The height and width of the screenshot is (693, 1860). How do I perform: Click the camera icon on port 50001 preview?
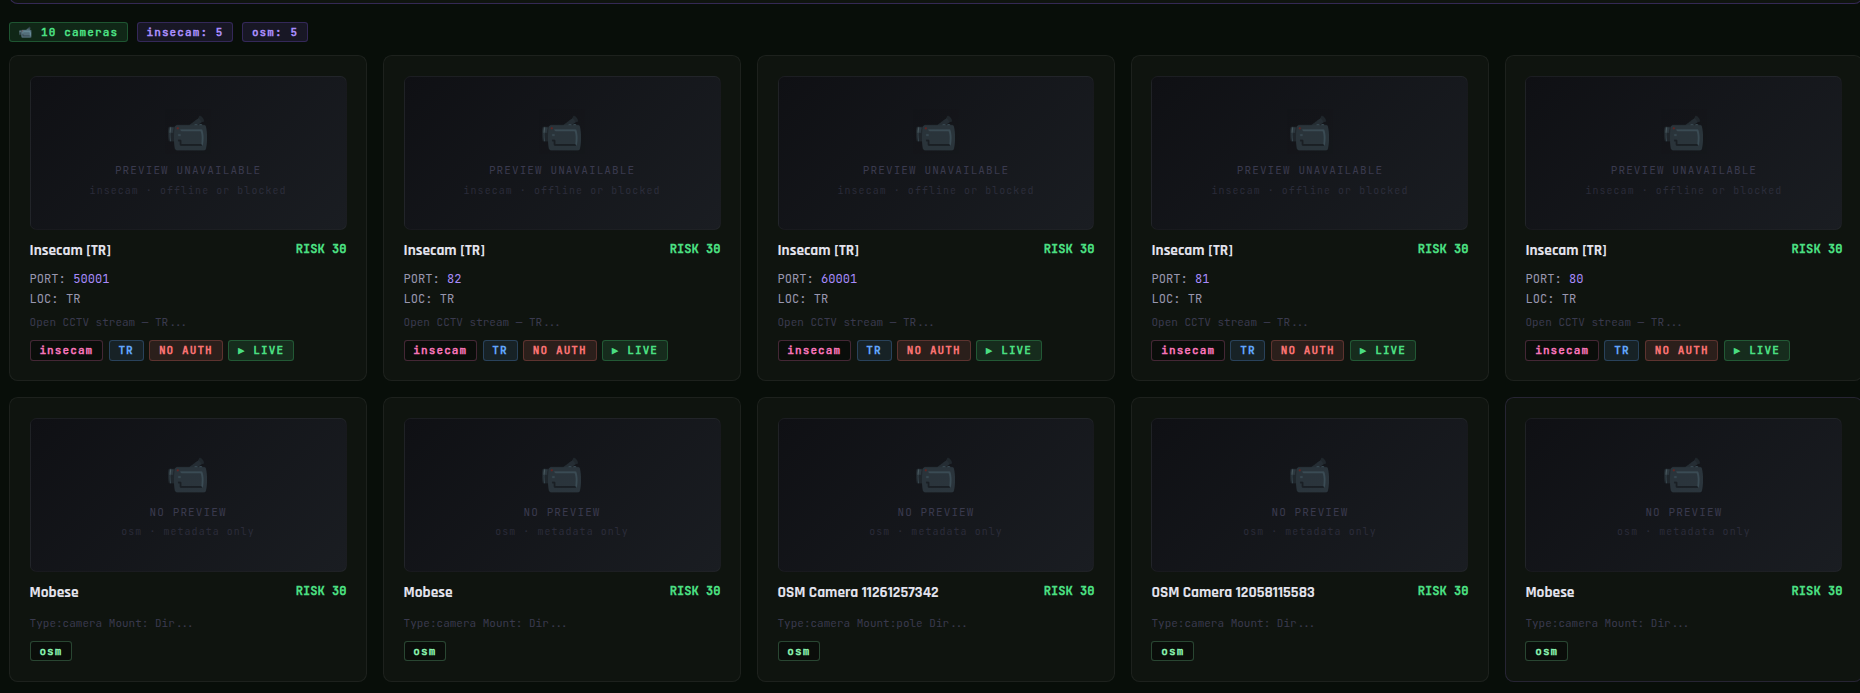[188, 134]
